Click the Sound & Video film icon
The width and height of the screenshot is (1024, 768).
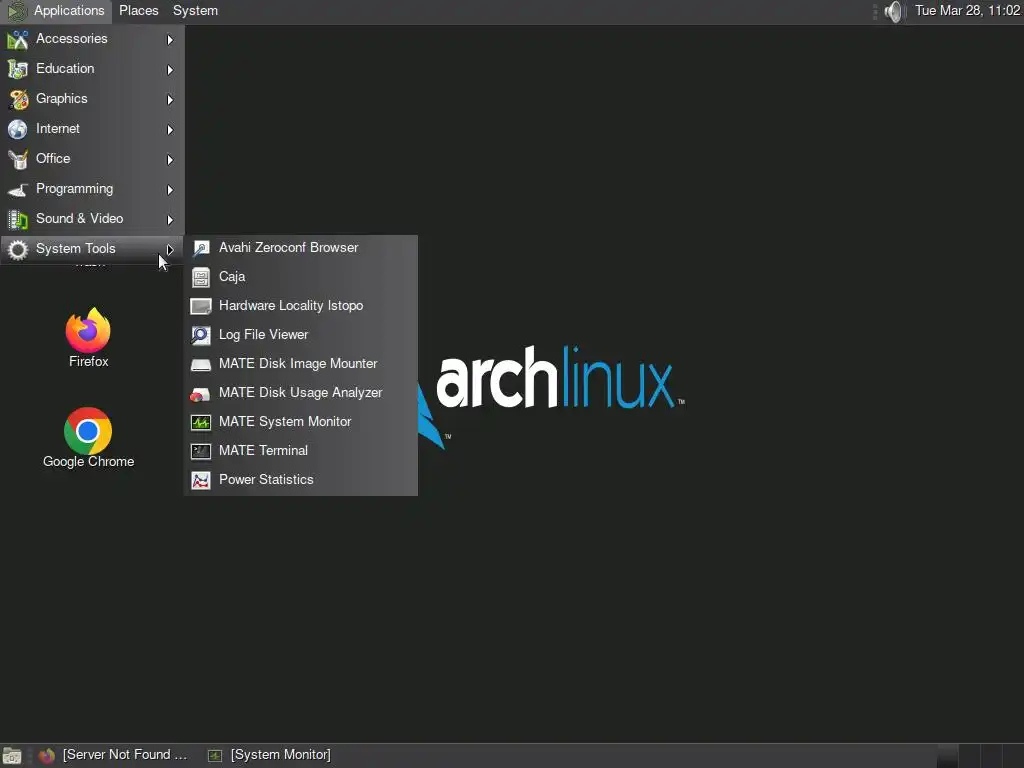click(18, 219)
